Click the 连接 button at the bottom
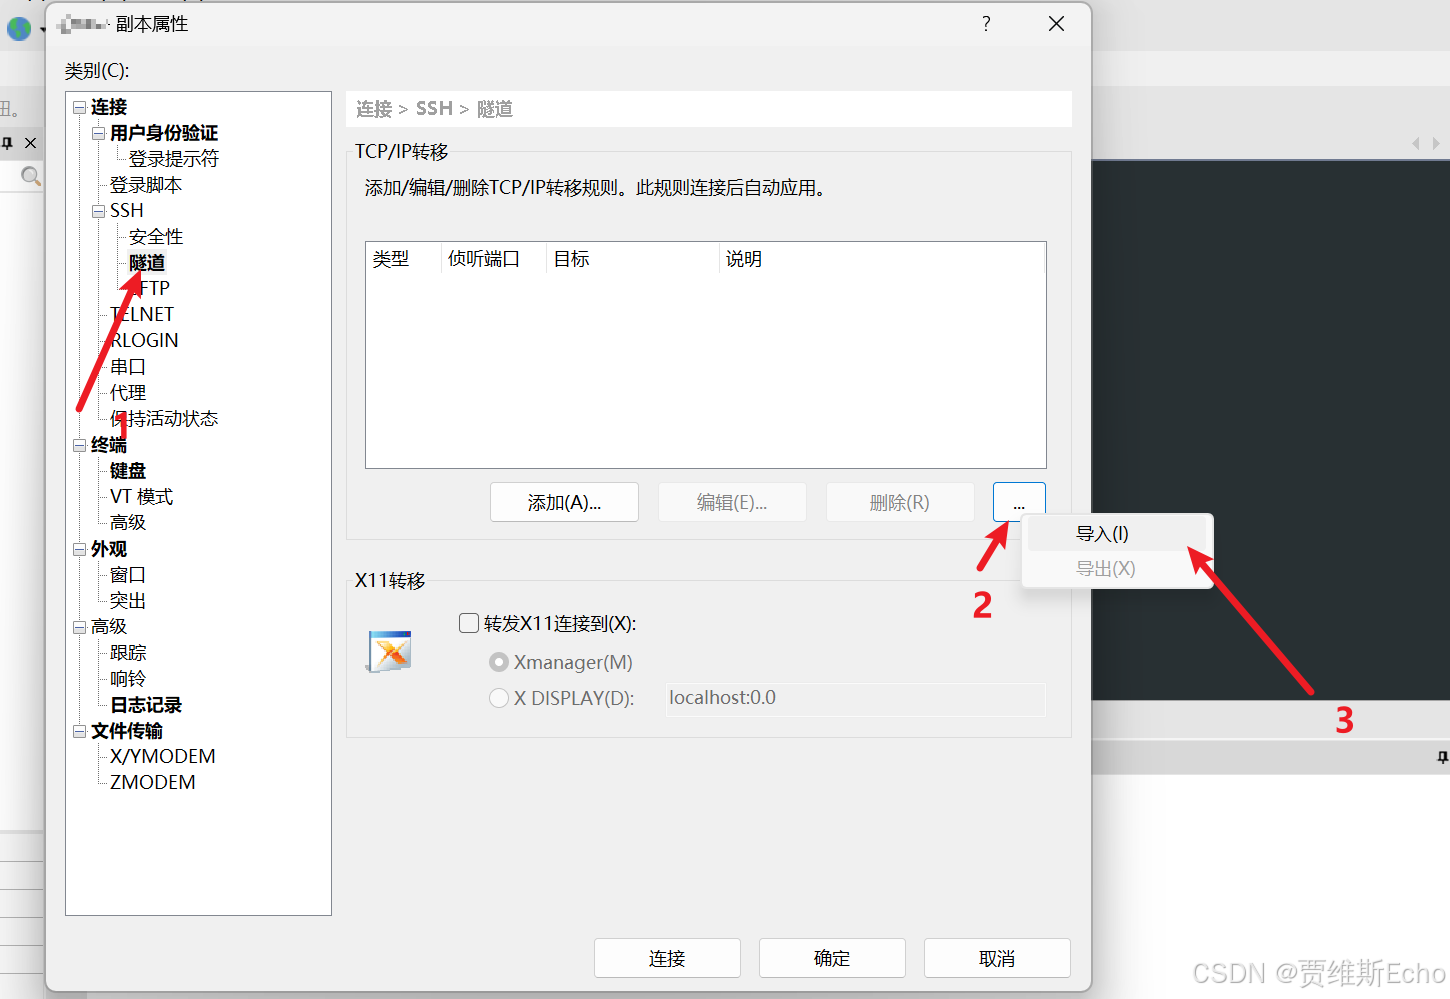1450x999 pixels. point(666,958)
